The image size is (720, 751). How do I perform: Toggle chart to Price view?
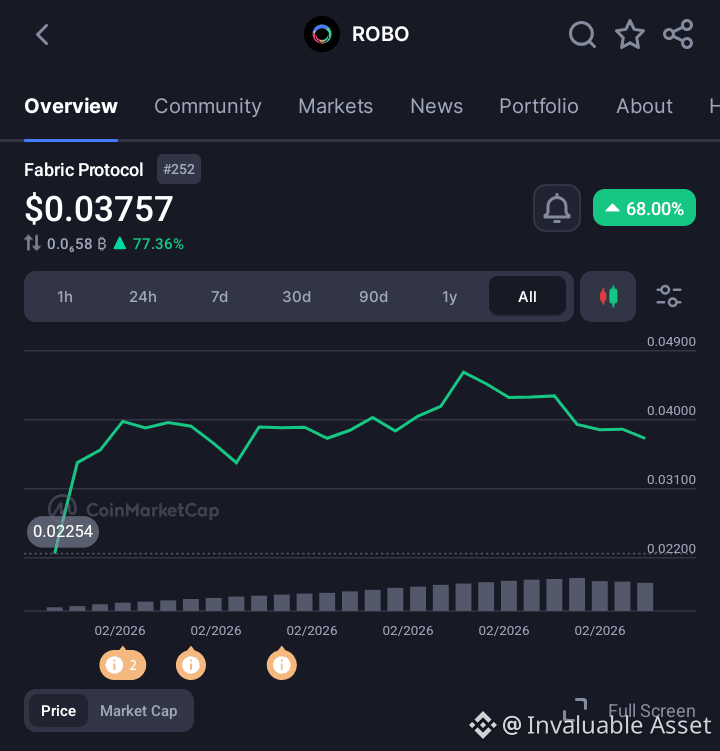(x=58, y=711)
